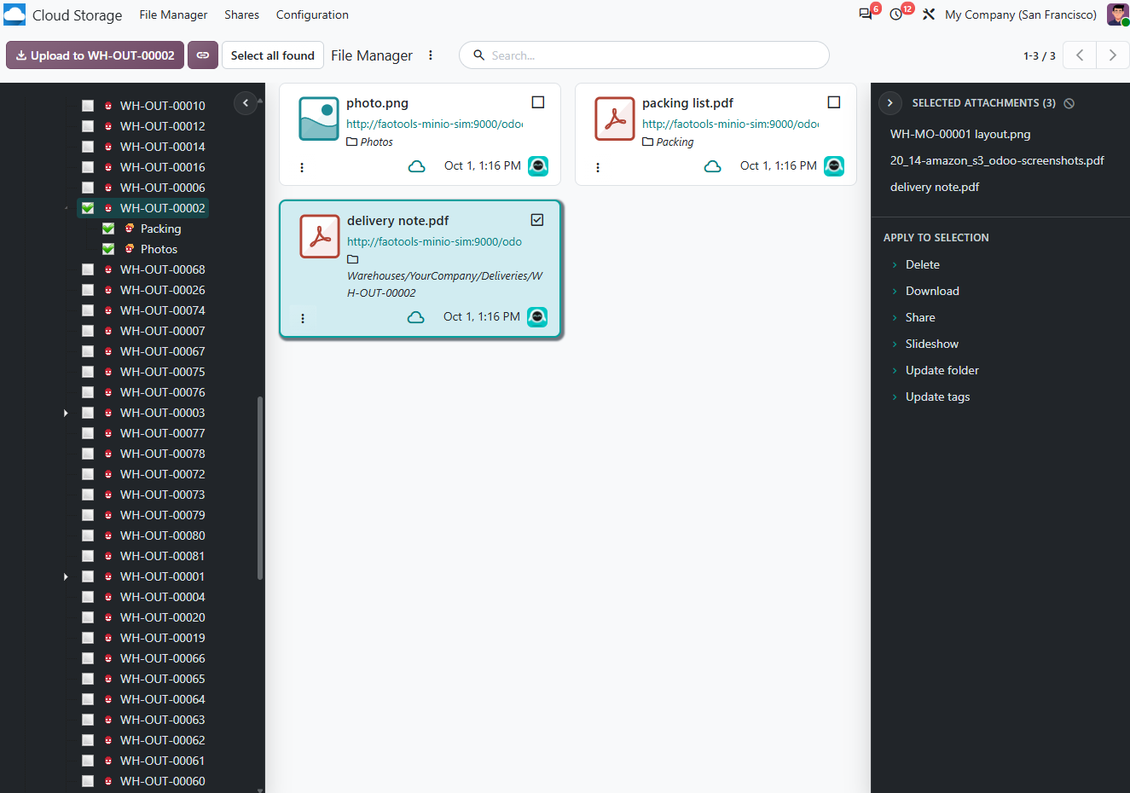This screenshot has height=793, width=1130.
Task: Check the WH-OUT-00010 folder checkbox
Action: pyautogui.click(x=88, y=106)
